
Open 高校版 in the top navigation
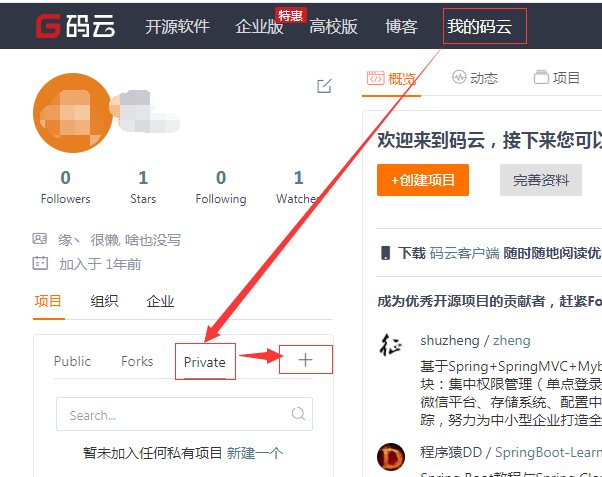click(x=333, y=26)
